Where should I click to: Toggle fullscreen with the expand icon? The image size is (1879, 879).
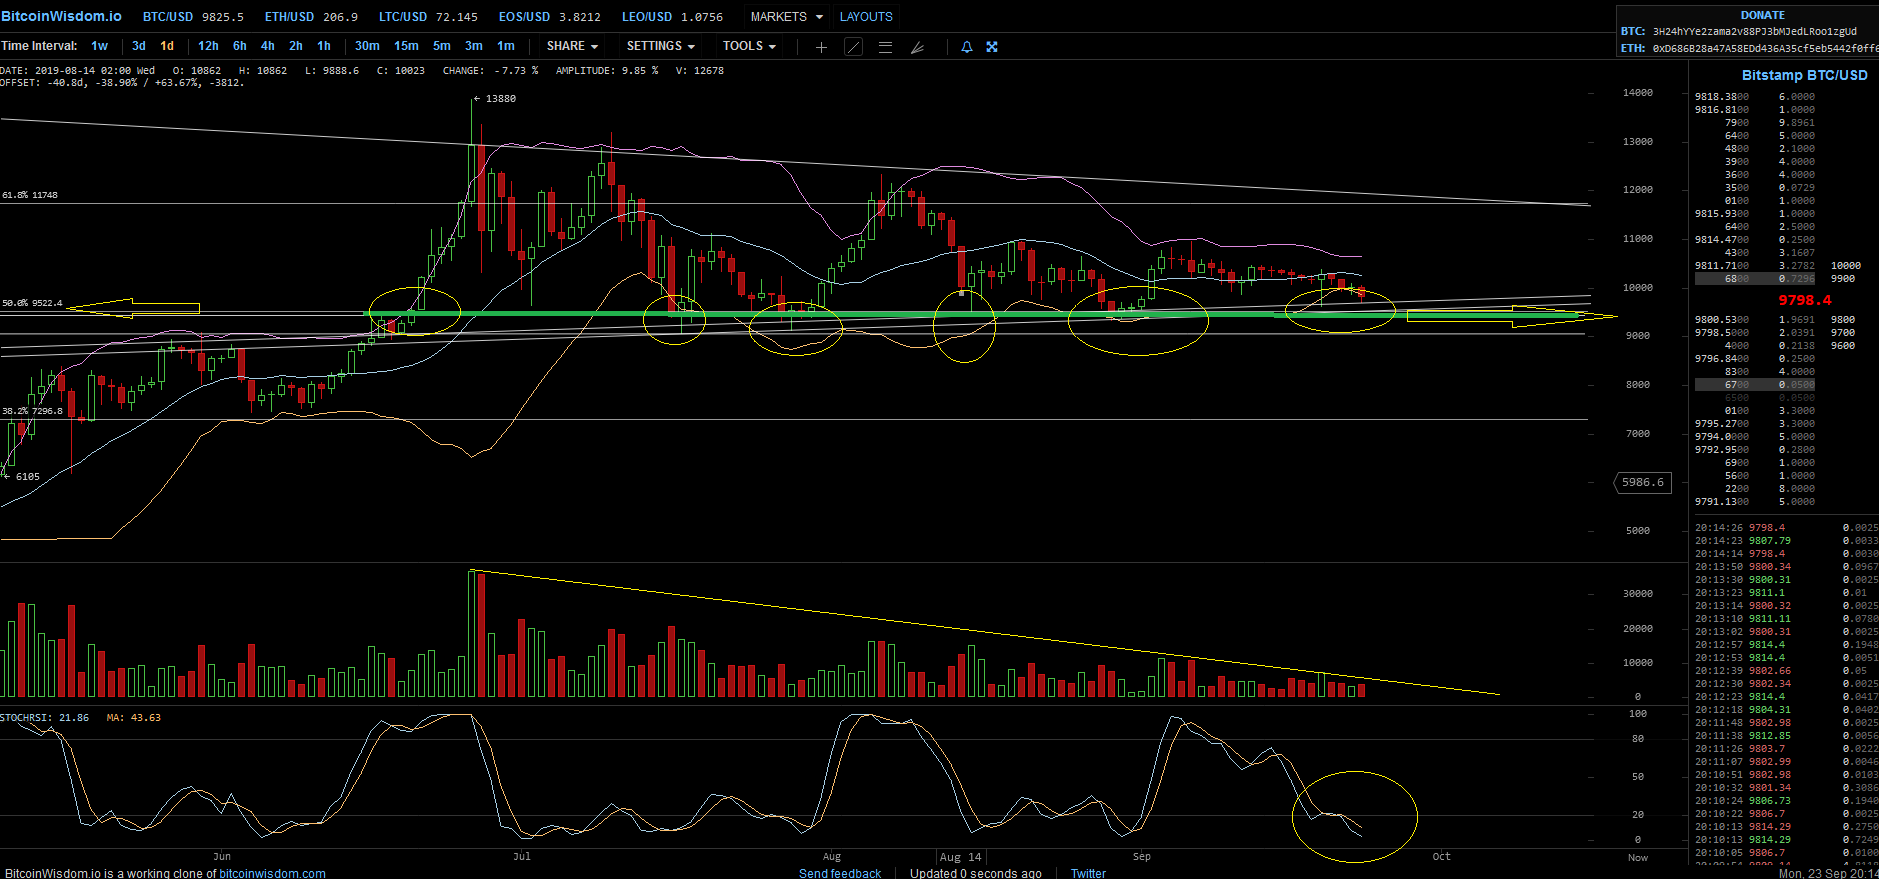coord(992,47)
